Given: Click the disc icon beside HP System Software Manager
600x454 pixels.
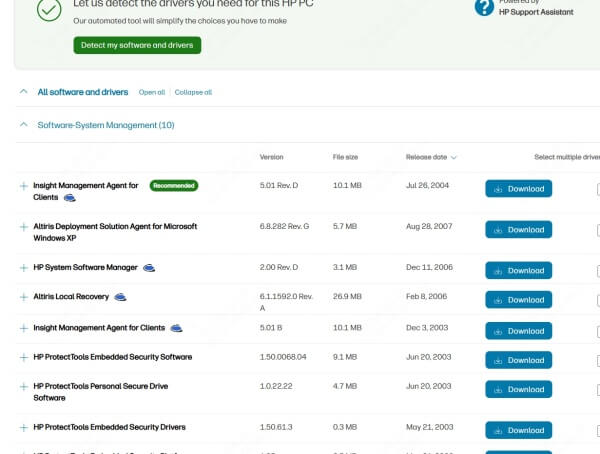Looking at the screenshot, I should 149,268.
